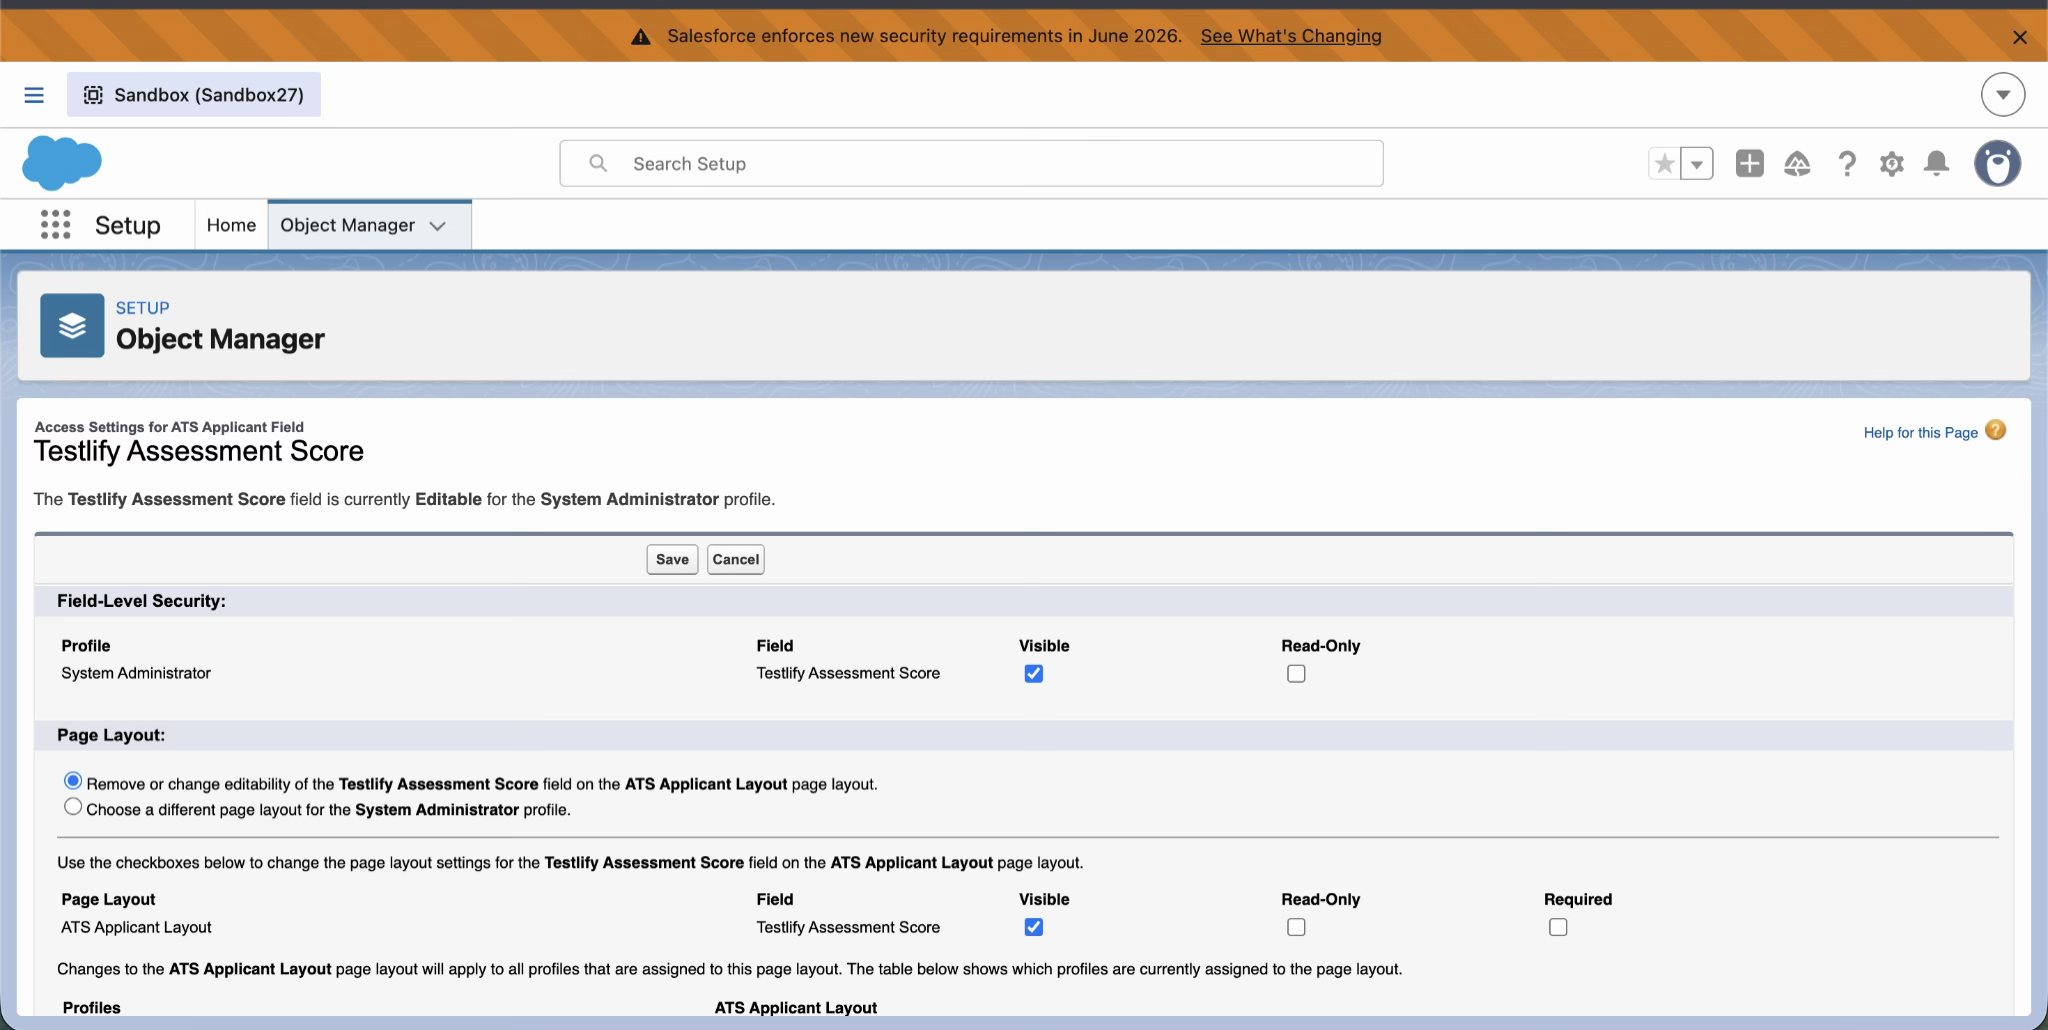
Task: Click the Salesforce cloud logo
Action: (x=62, y=163)
